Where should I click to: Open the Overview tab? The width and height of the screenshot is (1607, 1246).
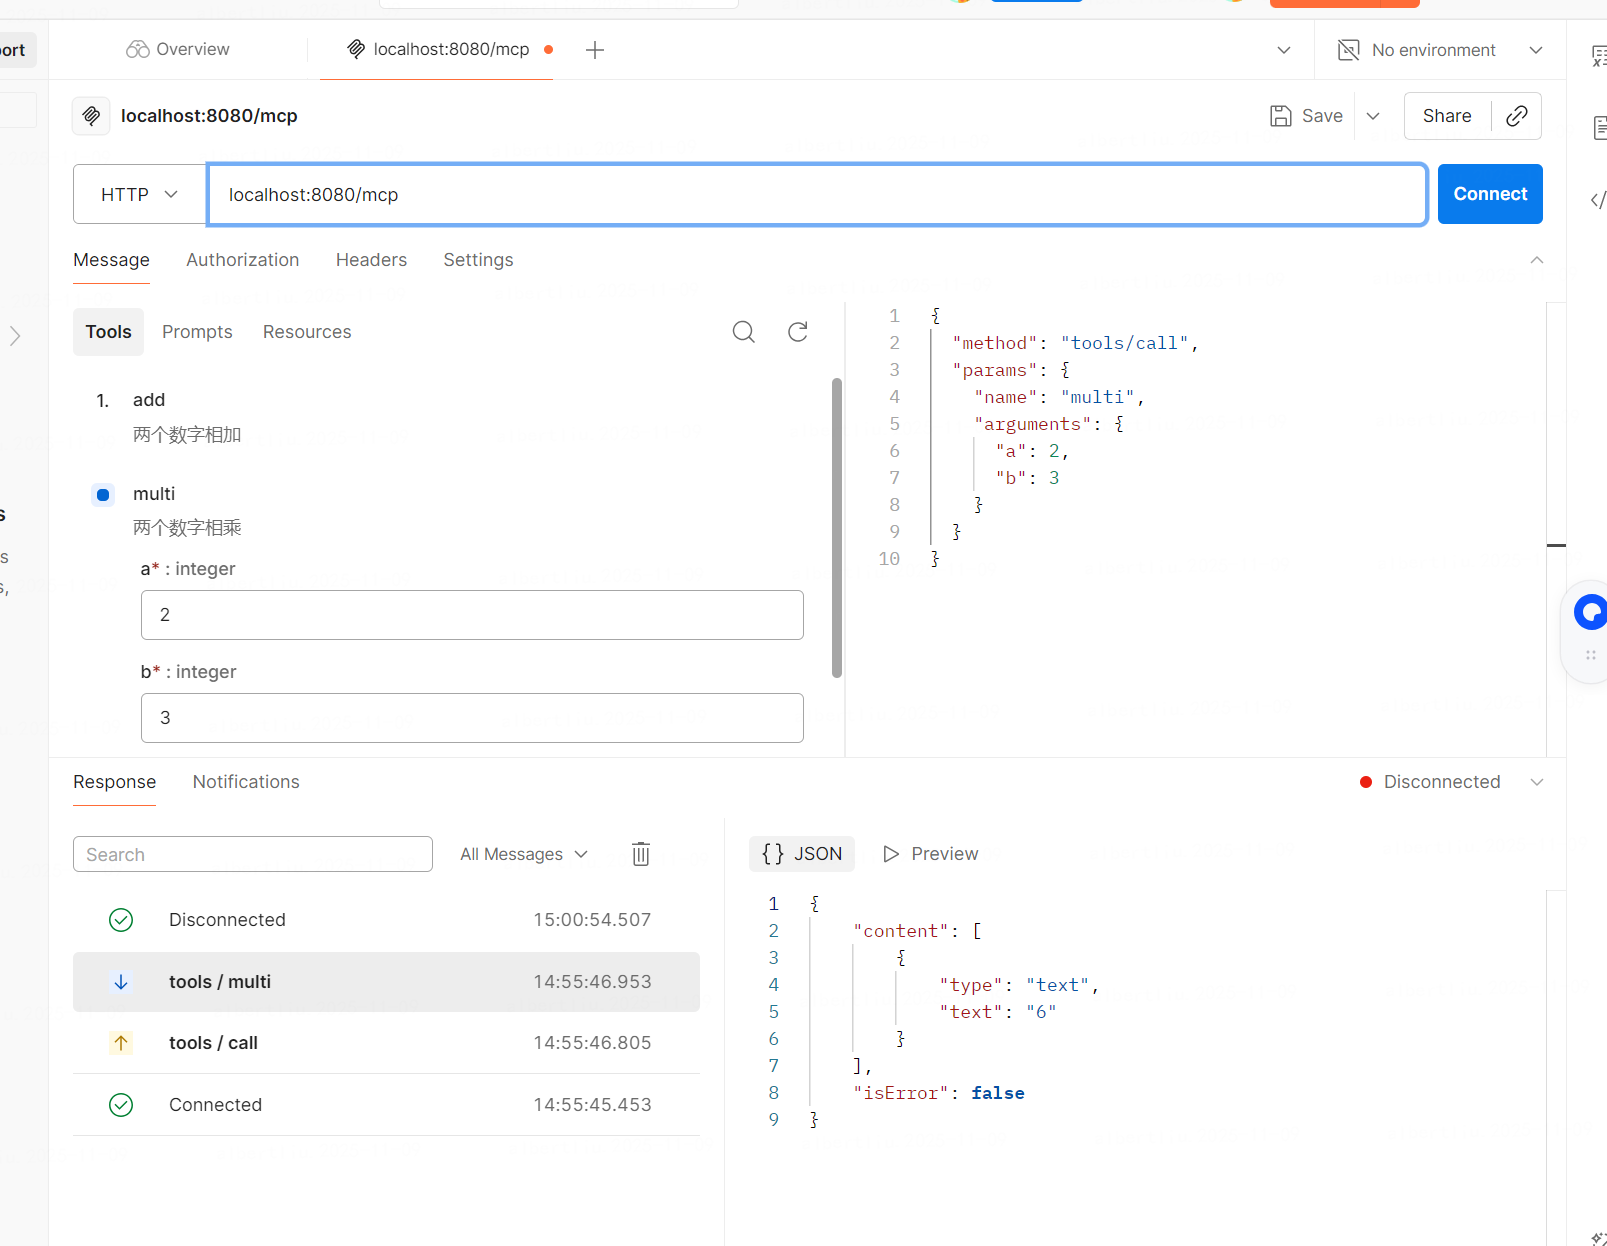coord(178,49)
